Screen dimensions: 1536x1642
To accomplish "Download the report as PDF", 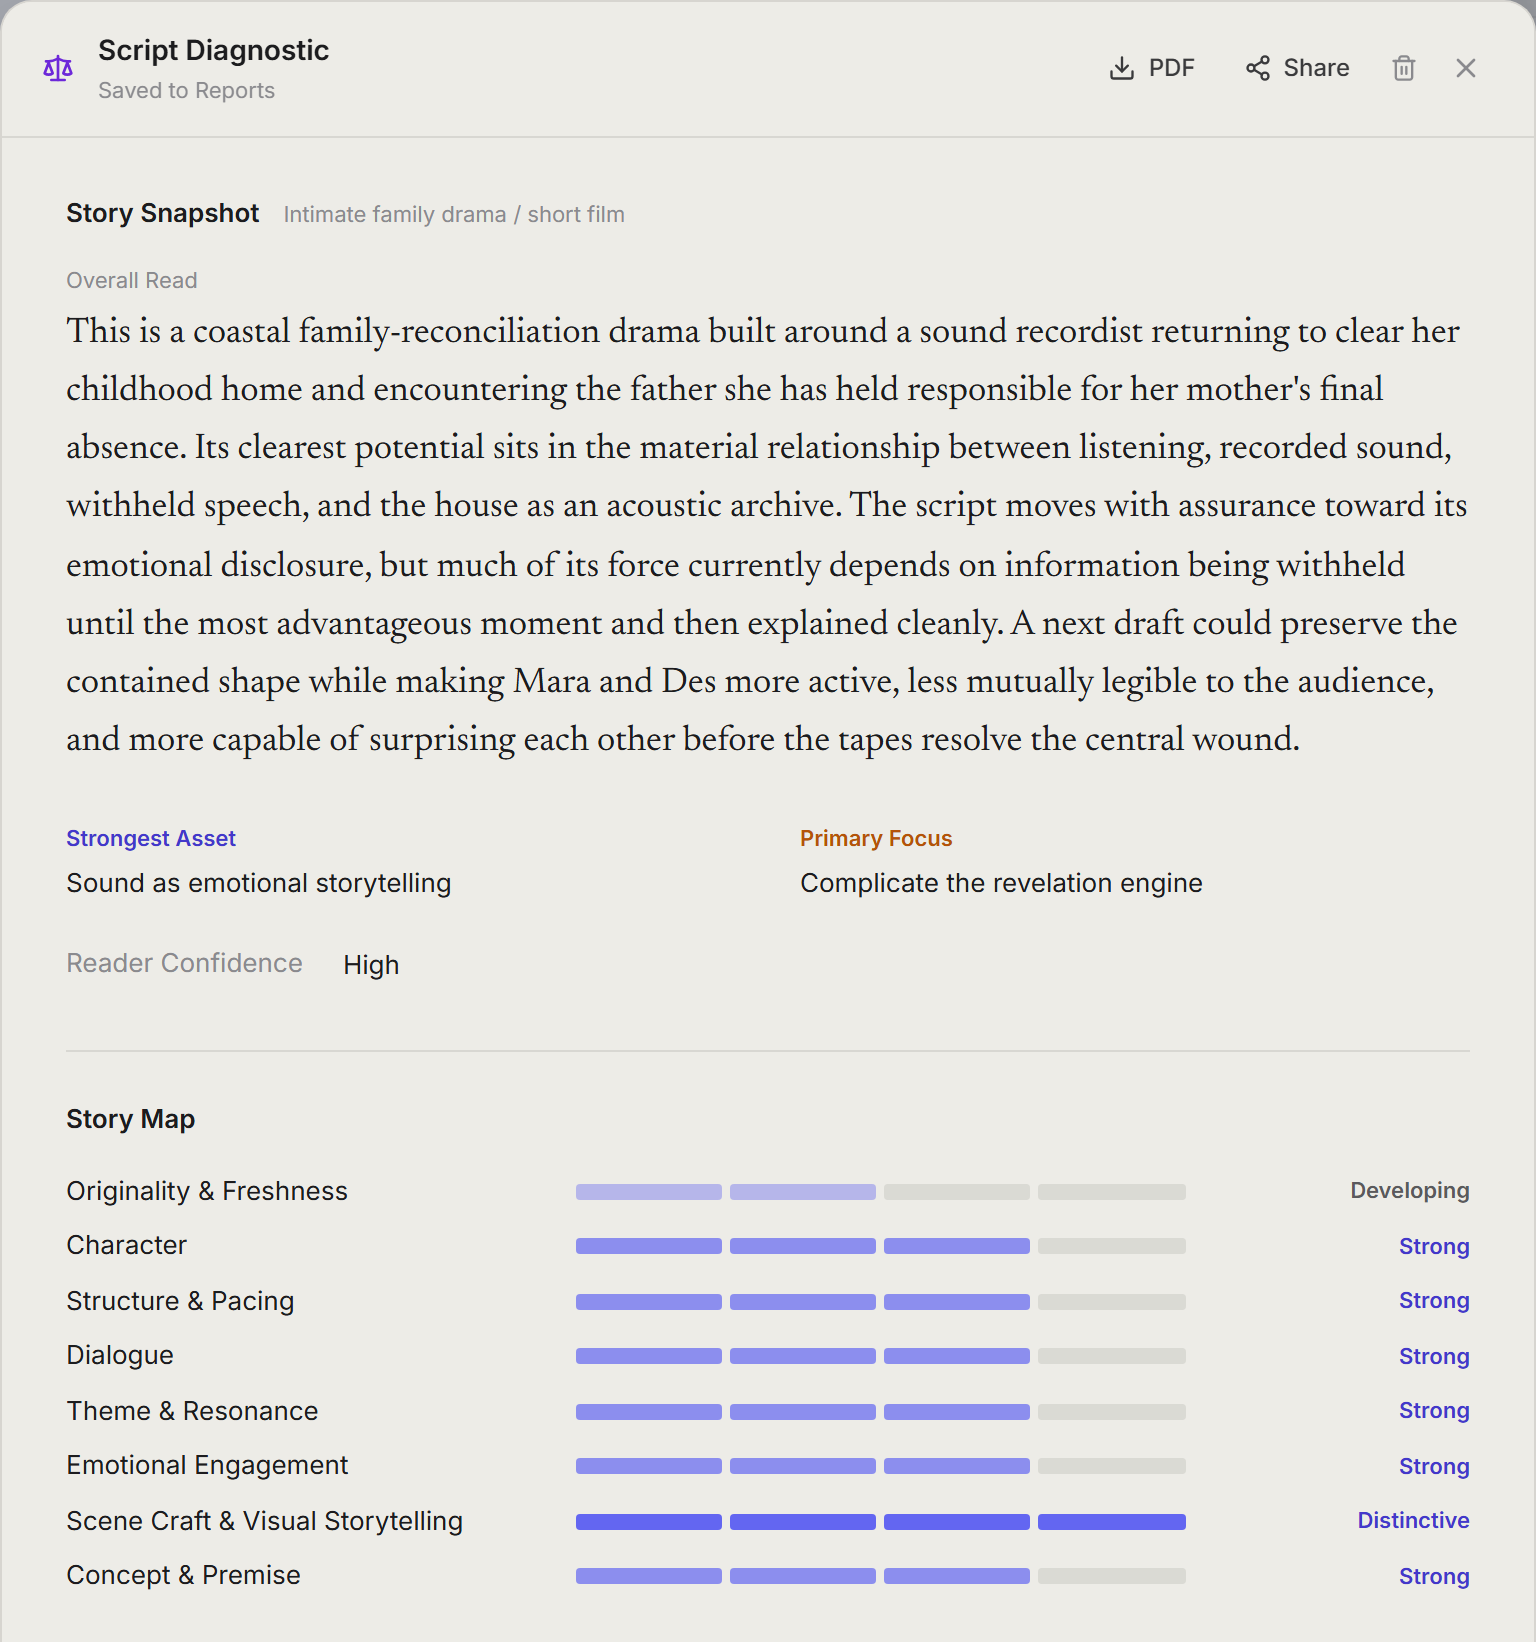I will (x=1152, y=68).
